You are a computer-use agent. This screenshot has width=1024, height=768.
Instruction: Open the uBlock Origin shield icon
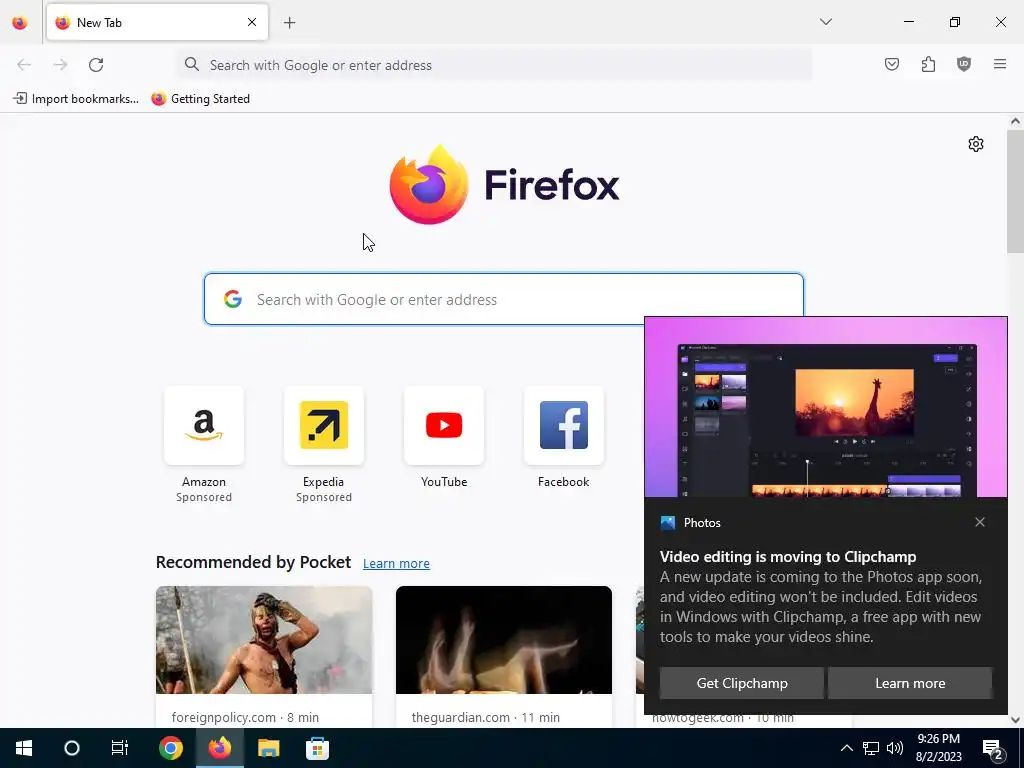[x=964, y=64]
